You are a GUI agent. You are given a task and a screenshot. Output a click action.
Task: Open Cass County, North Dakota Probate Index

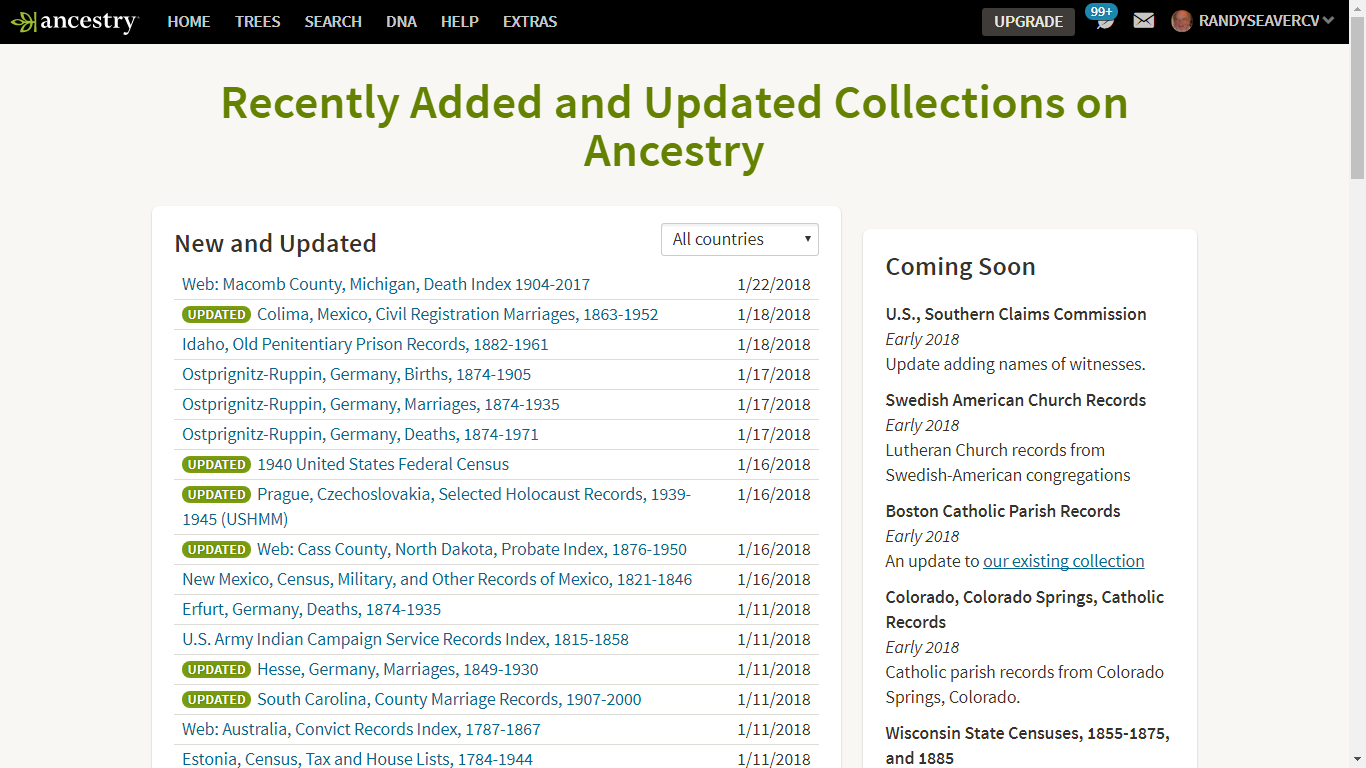(472, 549)
